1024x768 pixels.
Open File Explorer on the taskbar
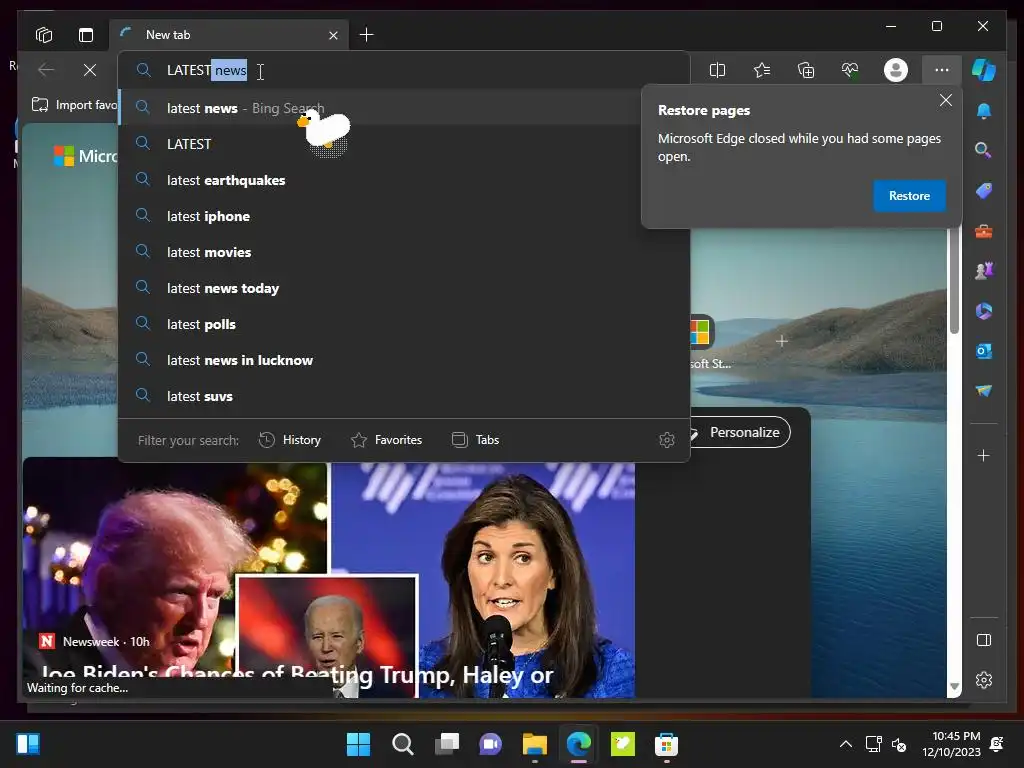point(534,744)
